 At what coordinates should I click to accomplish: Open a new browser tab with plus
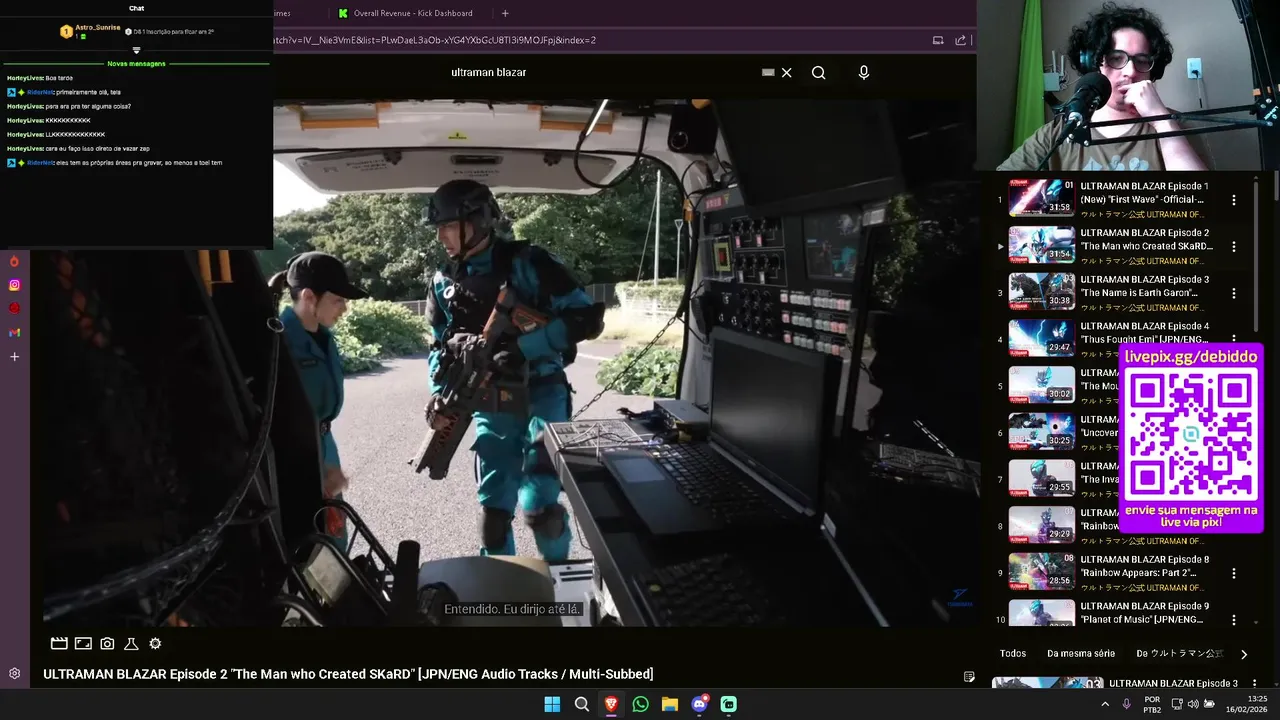coord(505,13)
